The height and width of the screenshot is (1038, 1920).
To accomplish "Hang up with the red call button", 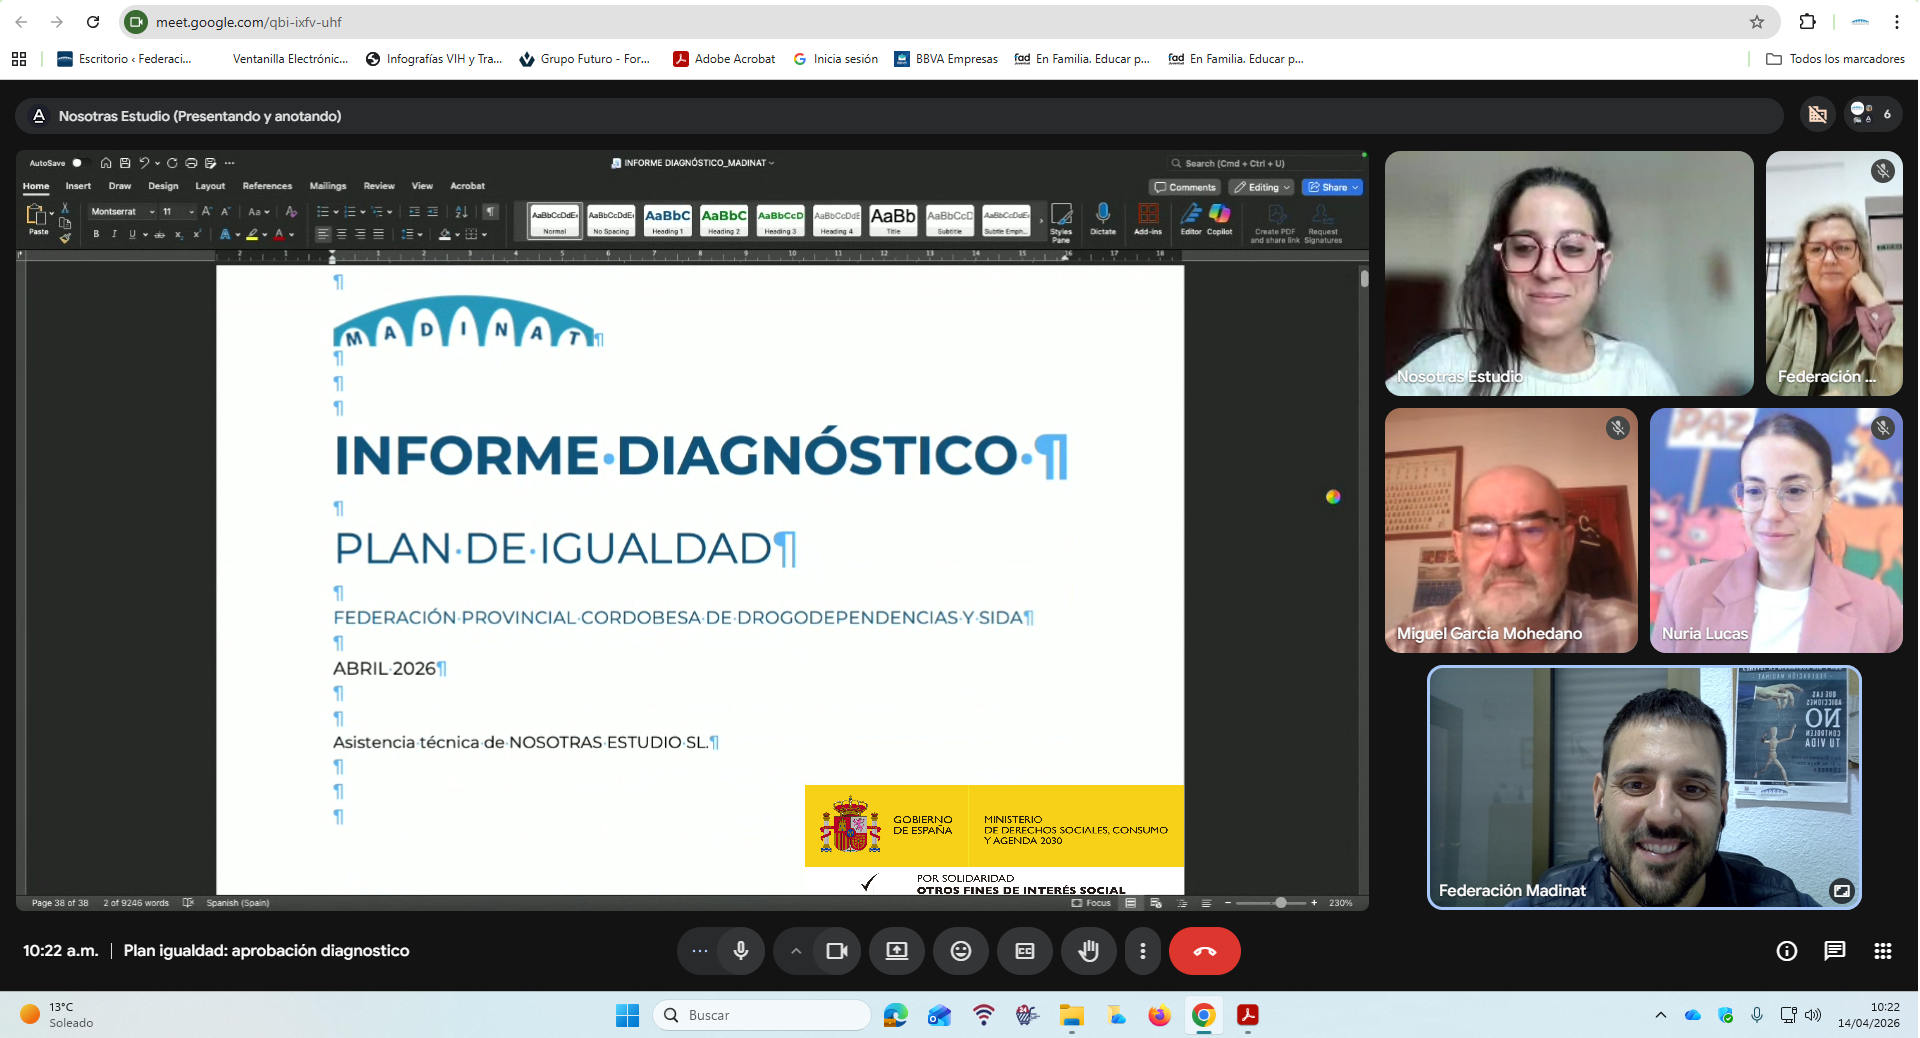I will 1204,951.
